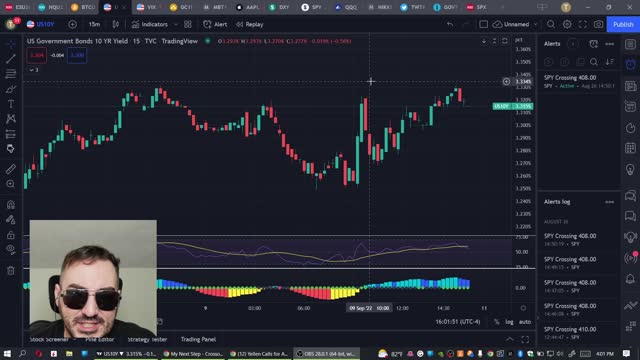Select the Text tool in left toolbar

point(11,104)
